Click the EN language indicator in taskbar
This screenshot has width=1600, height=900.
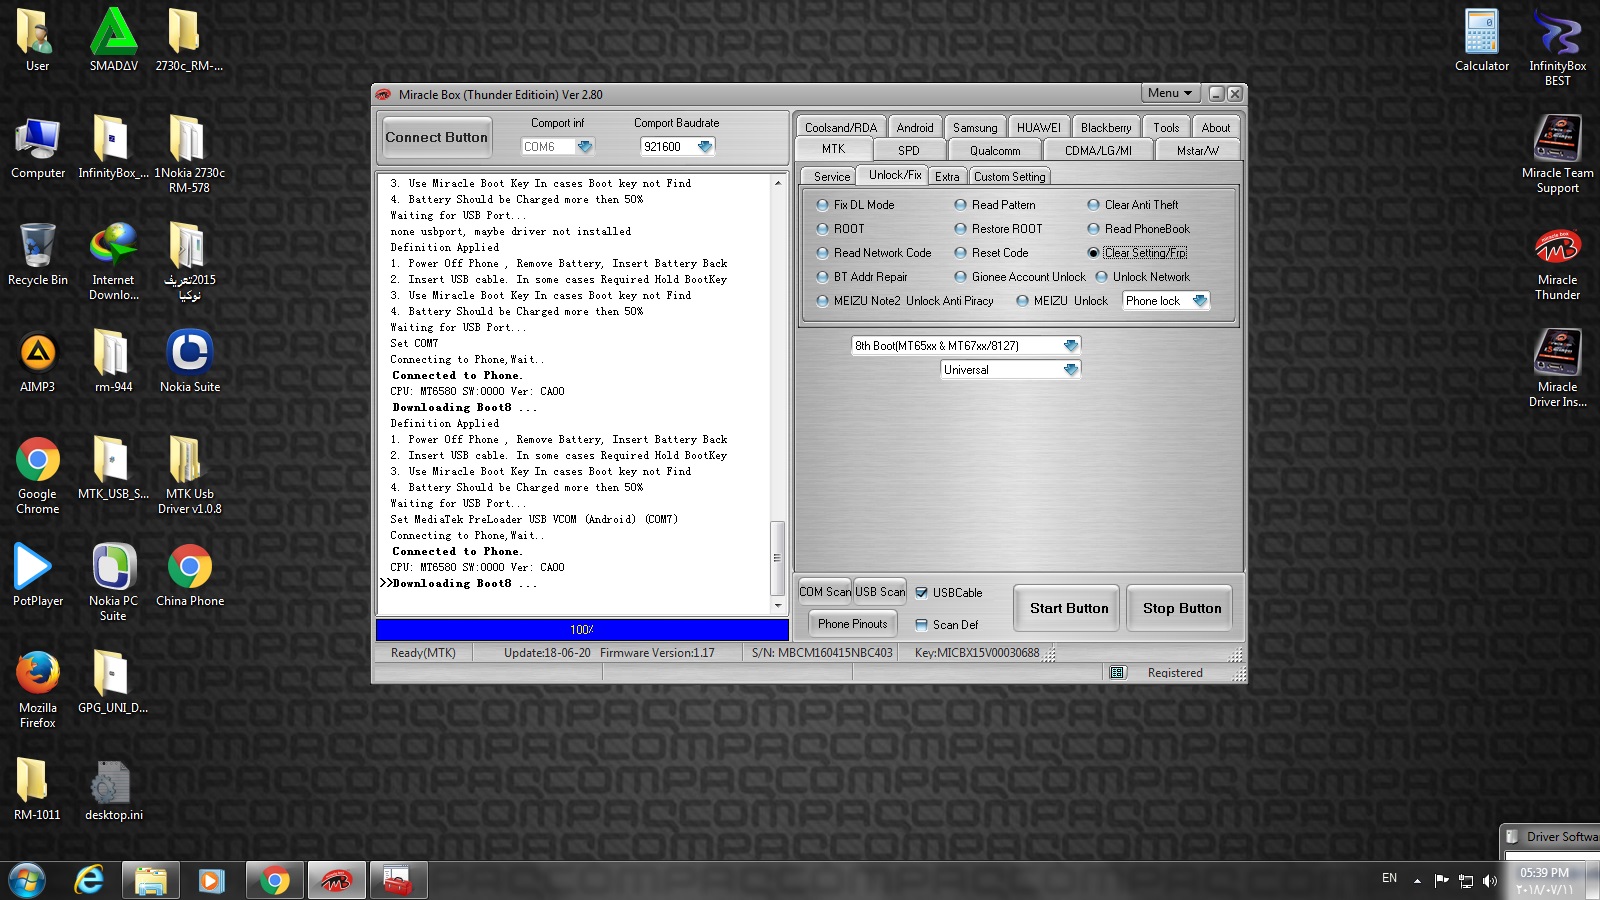point(1389,878)
